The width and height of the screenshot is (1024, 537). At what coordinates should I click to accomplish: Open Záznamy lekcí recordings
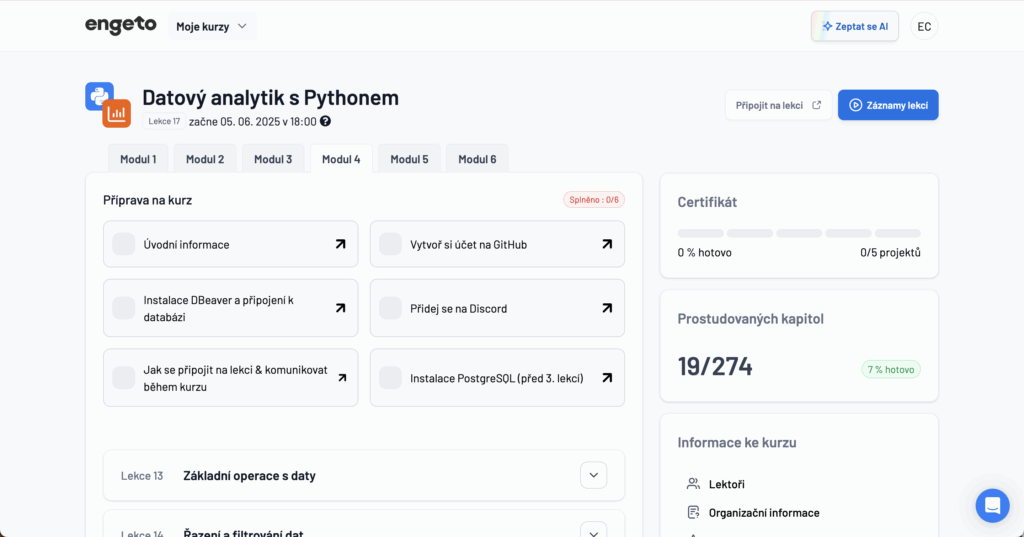888,105
